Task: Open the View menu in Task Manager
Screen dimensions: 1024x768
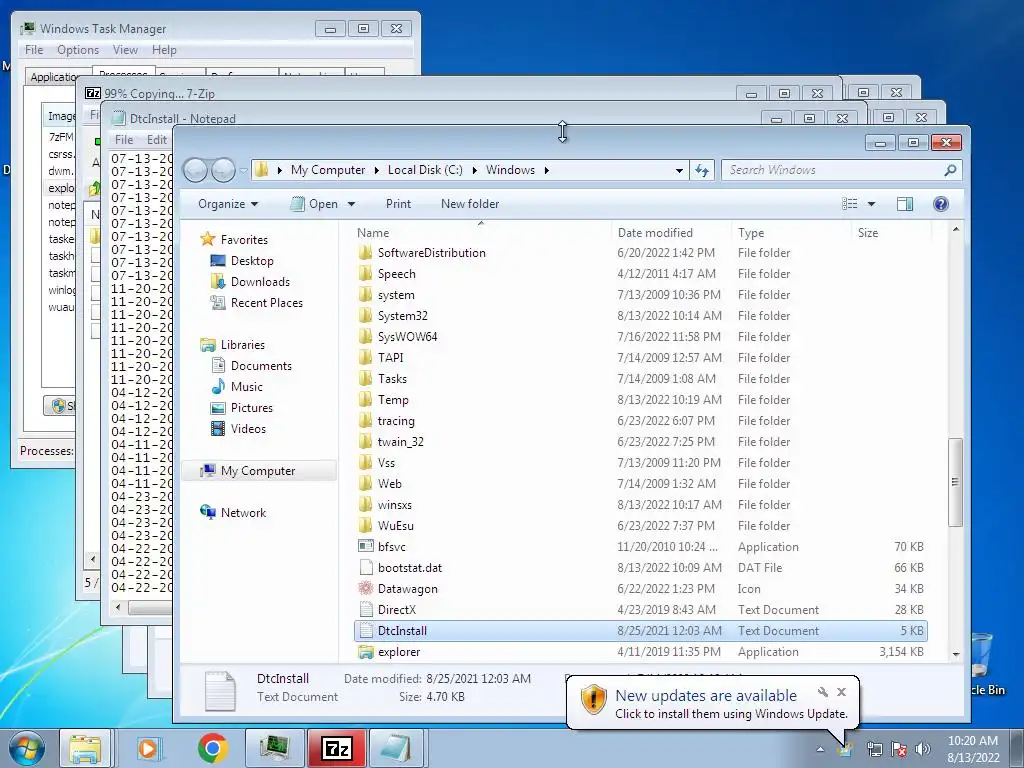Action: click(125, 50)
